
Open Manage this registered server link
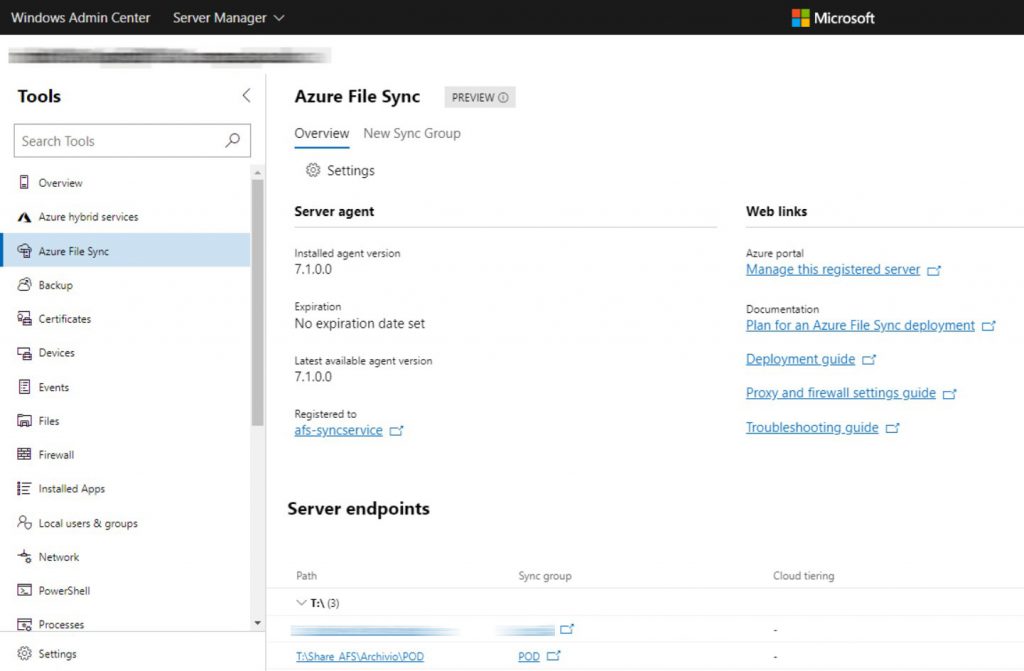833,270
